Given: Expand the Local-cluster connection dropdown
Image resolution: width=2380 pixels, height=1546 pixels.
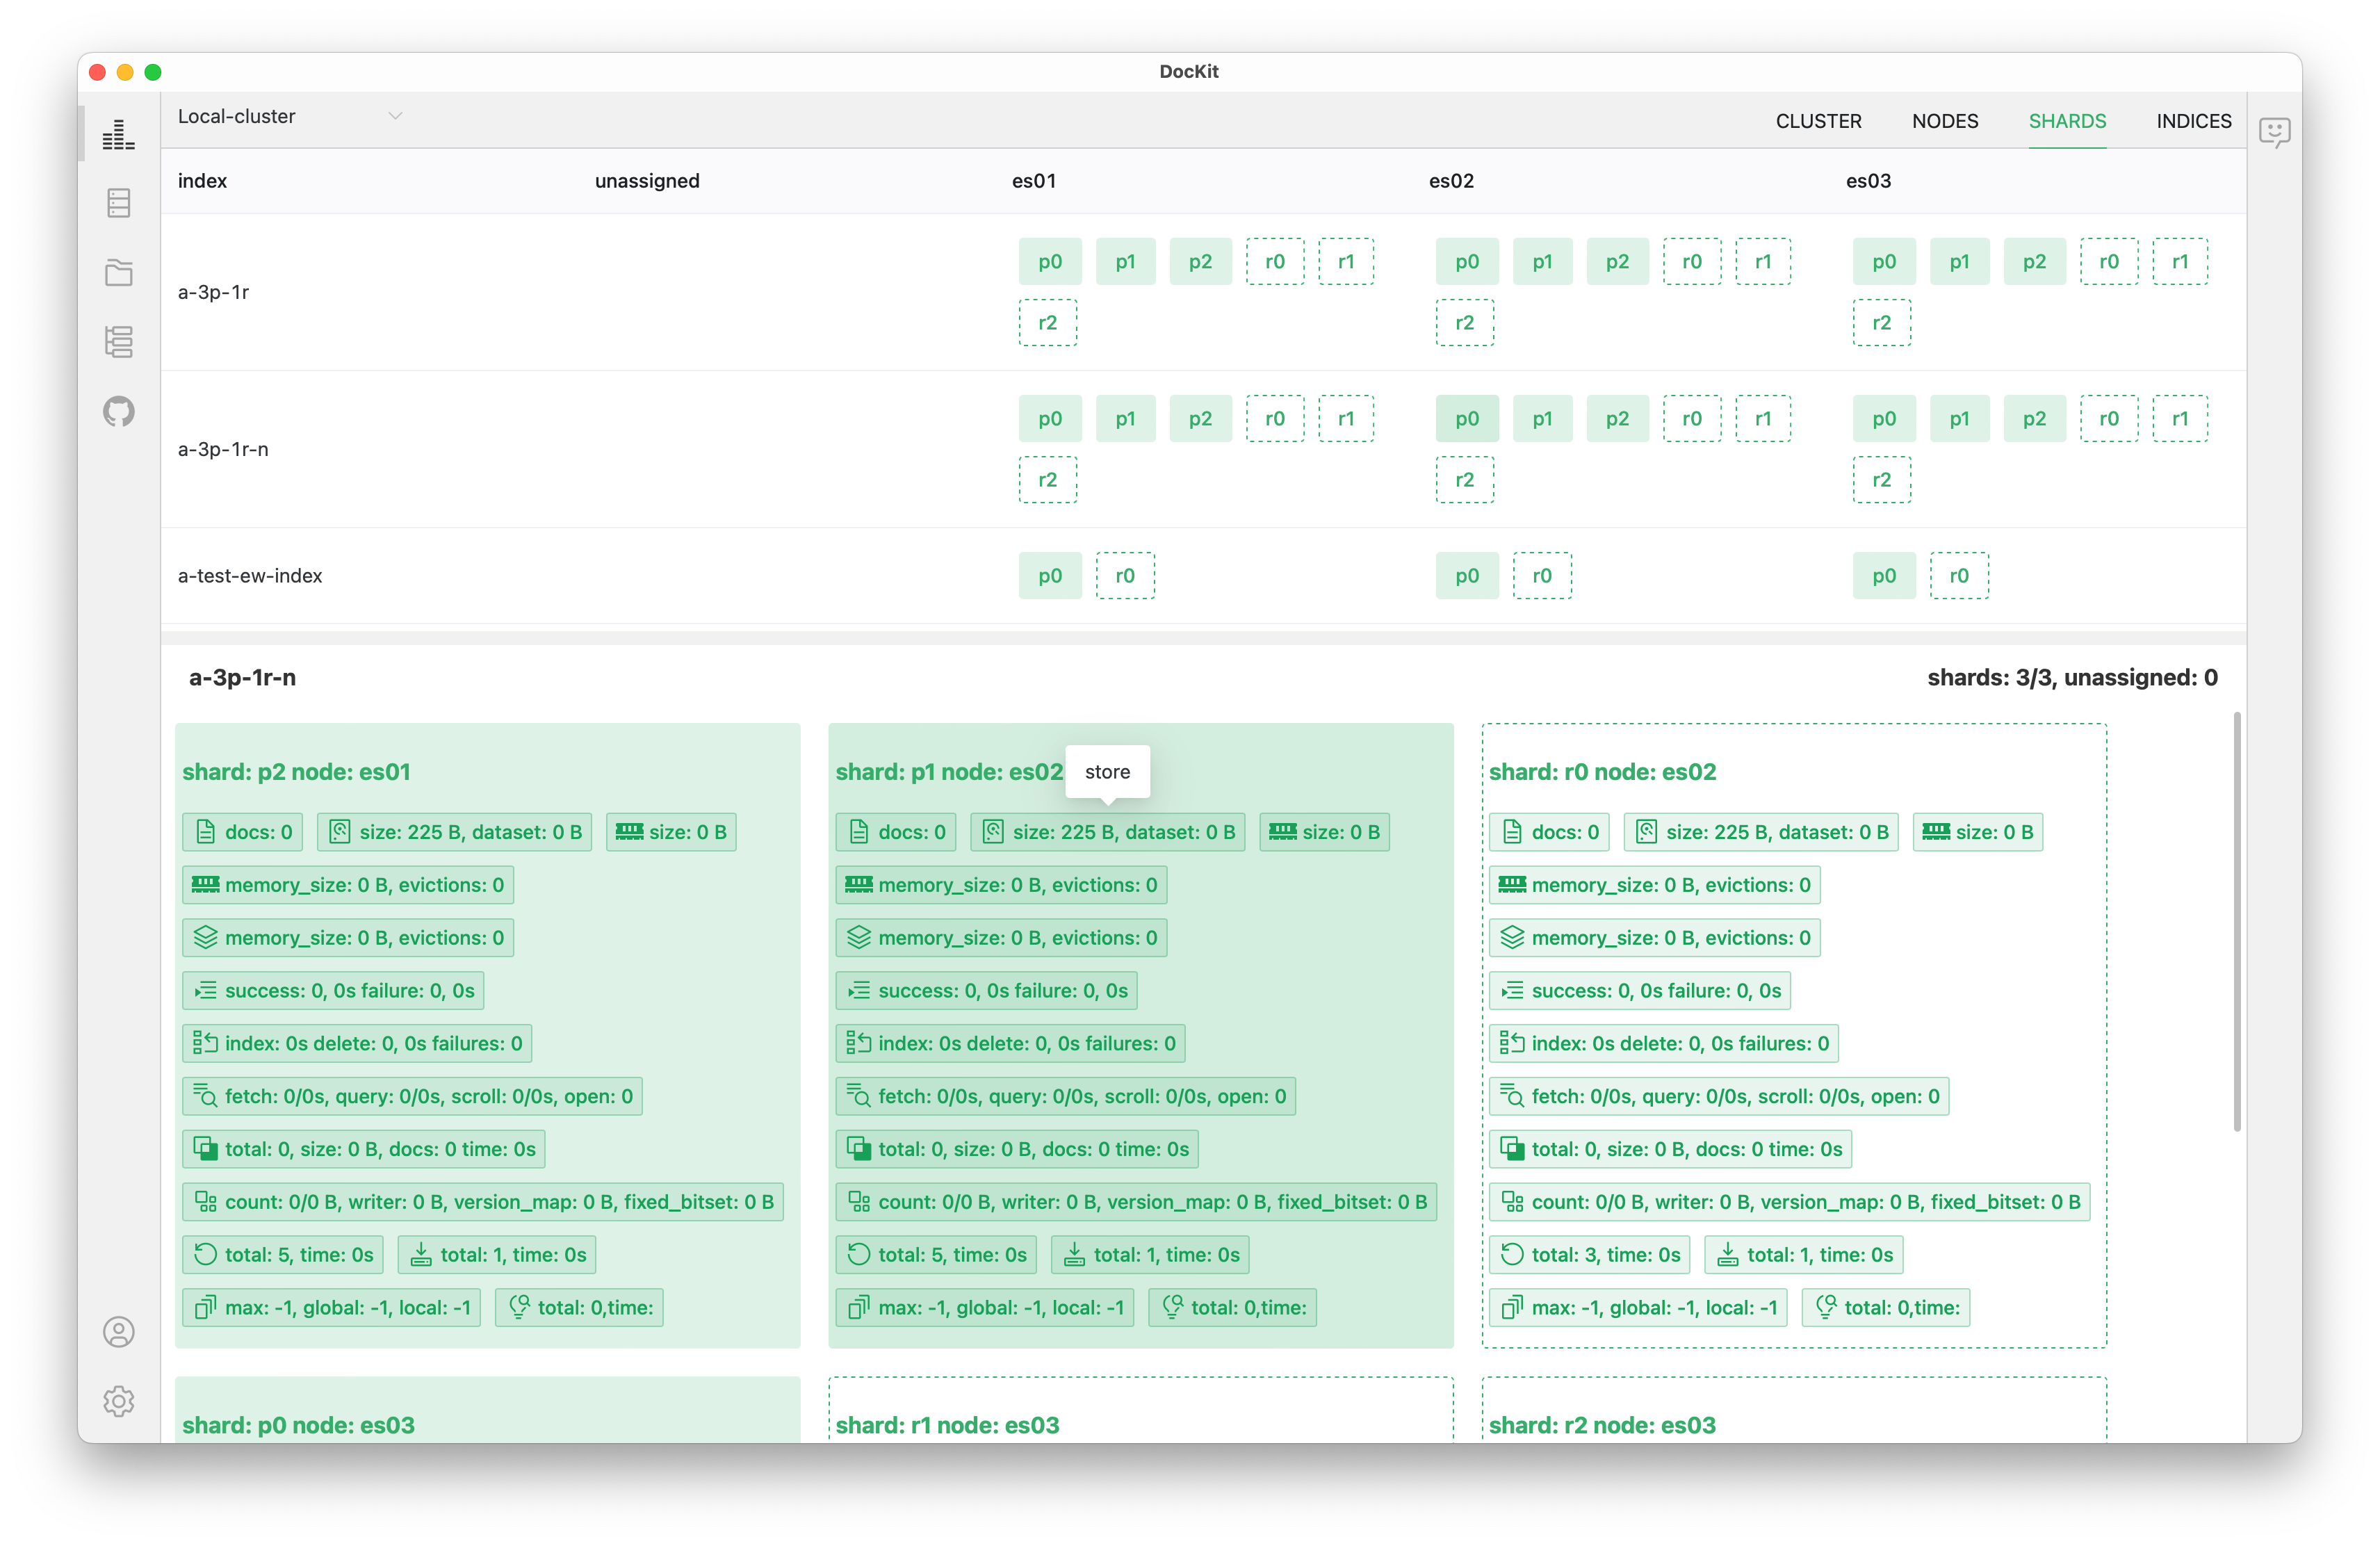Looking at the screenshot, I should click(x=290, y=116).
